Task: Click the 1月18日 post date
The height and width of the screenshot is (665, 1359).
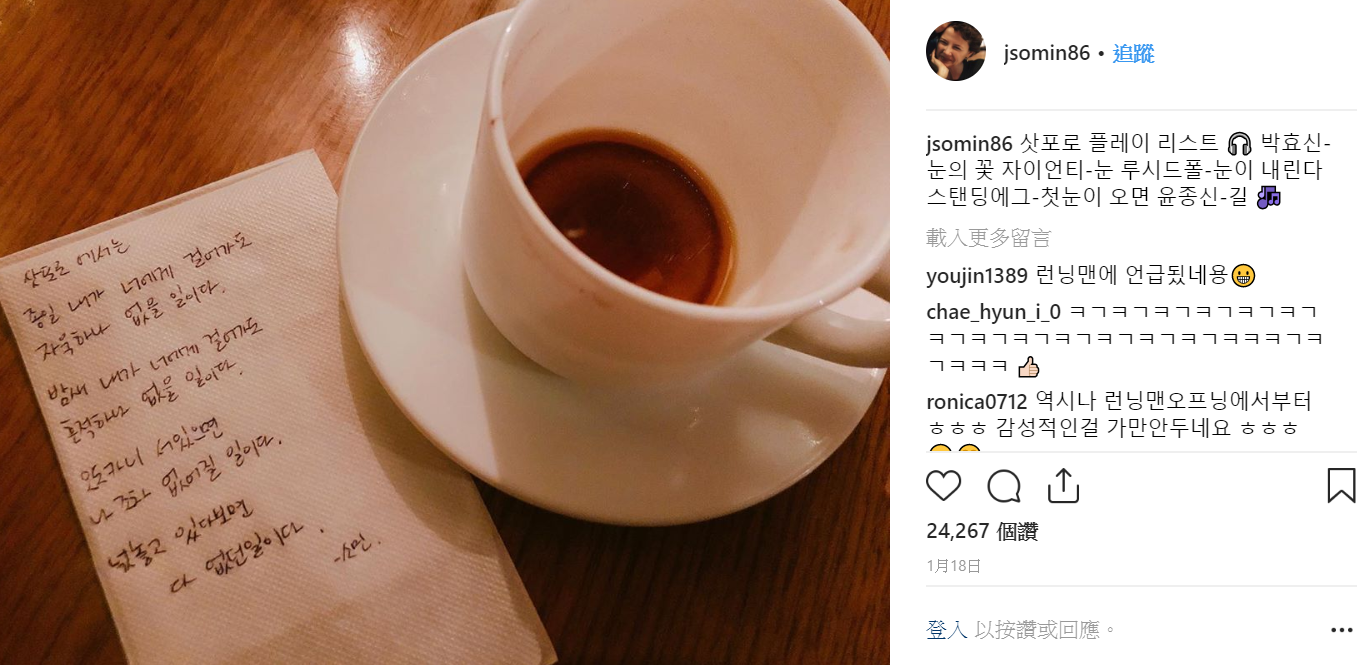Action: [953, 565]
